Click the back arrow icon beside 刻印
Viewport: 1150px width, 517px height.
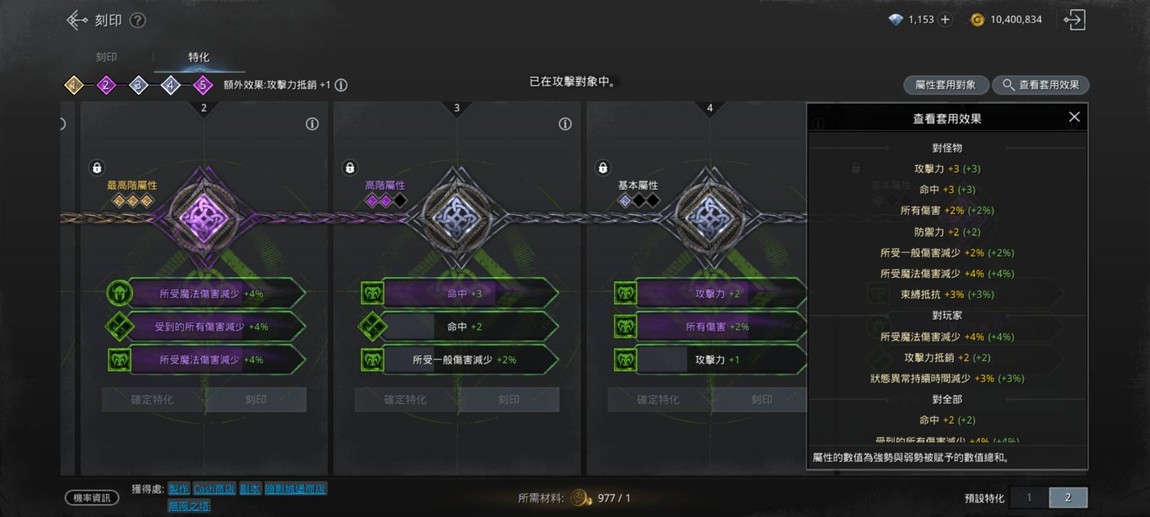point(76,20)
